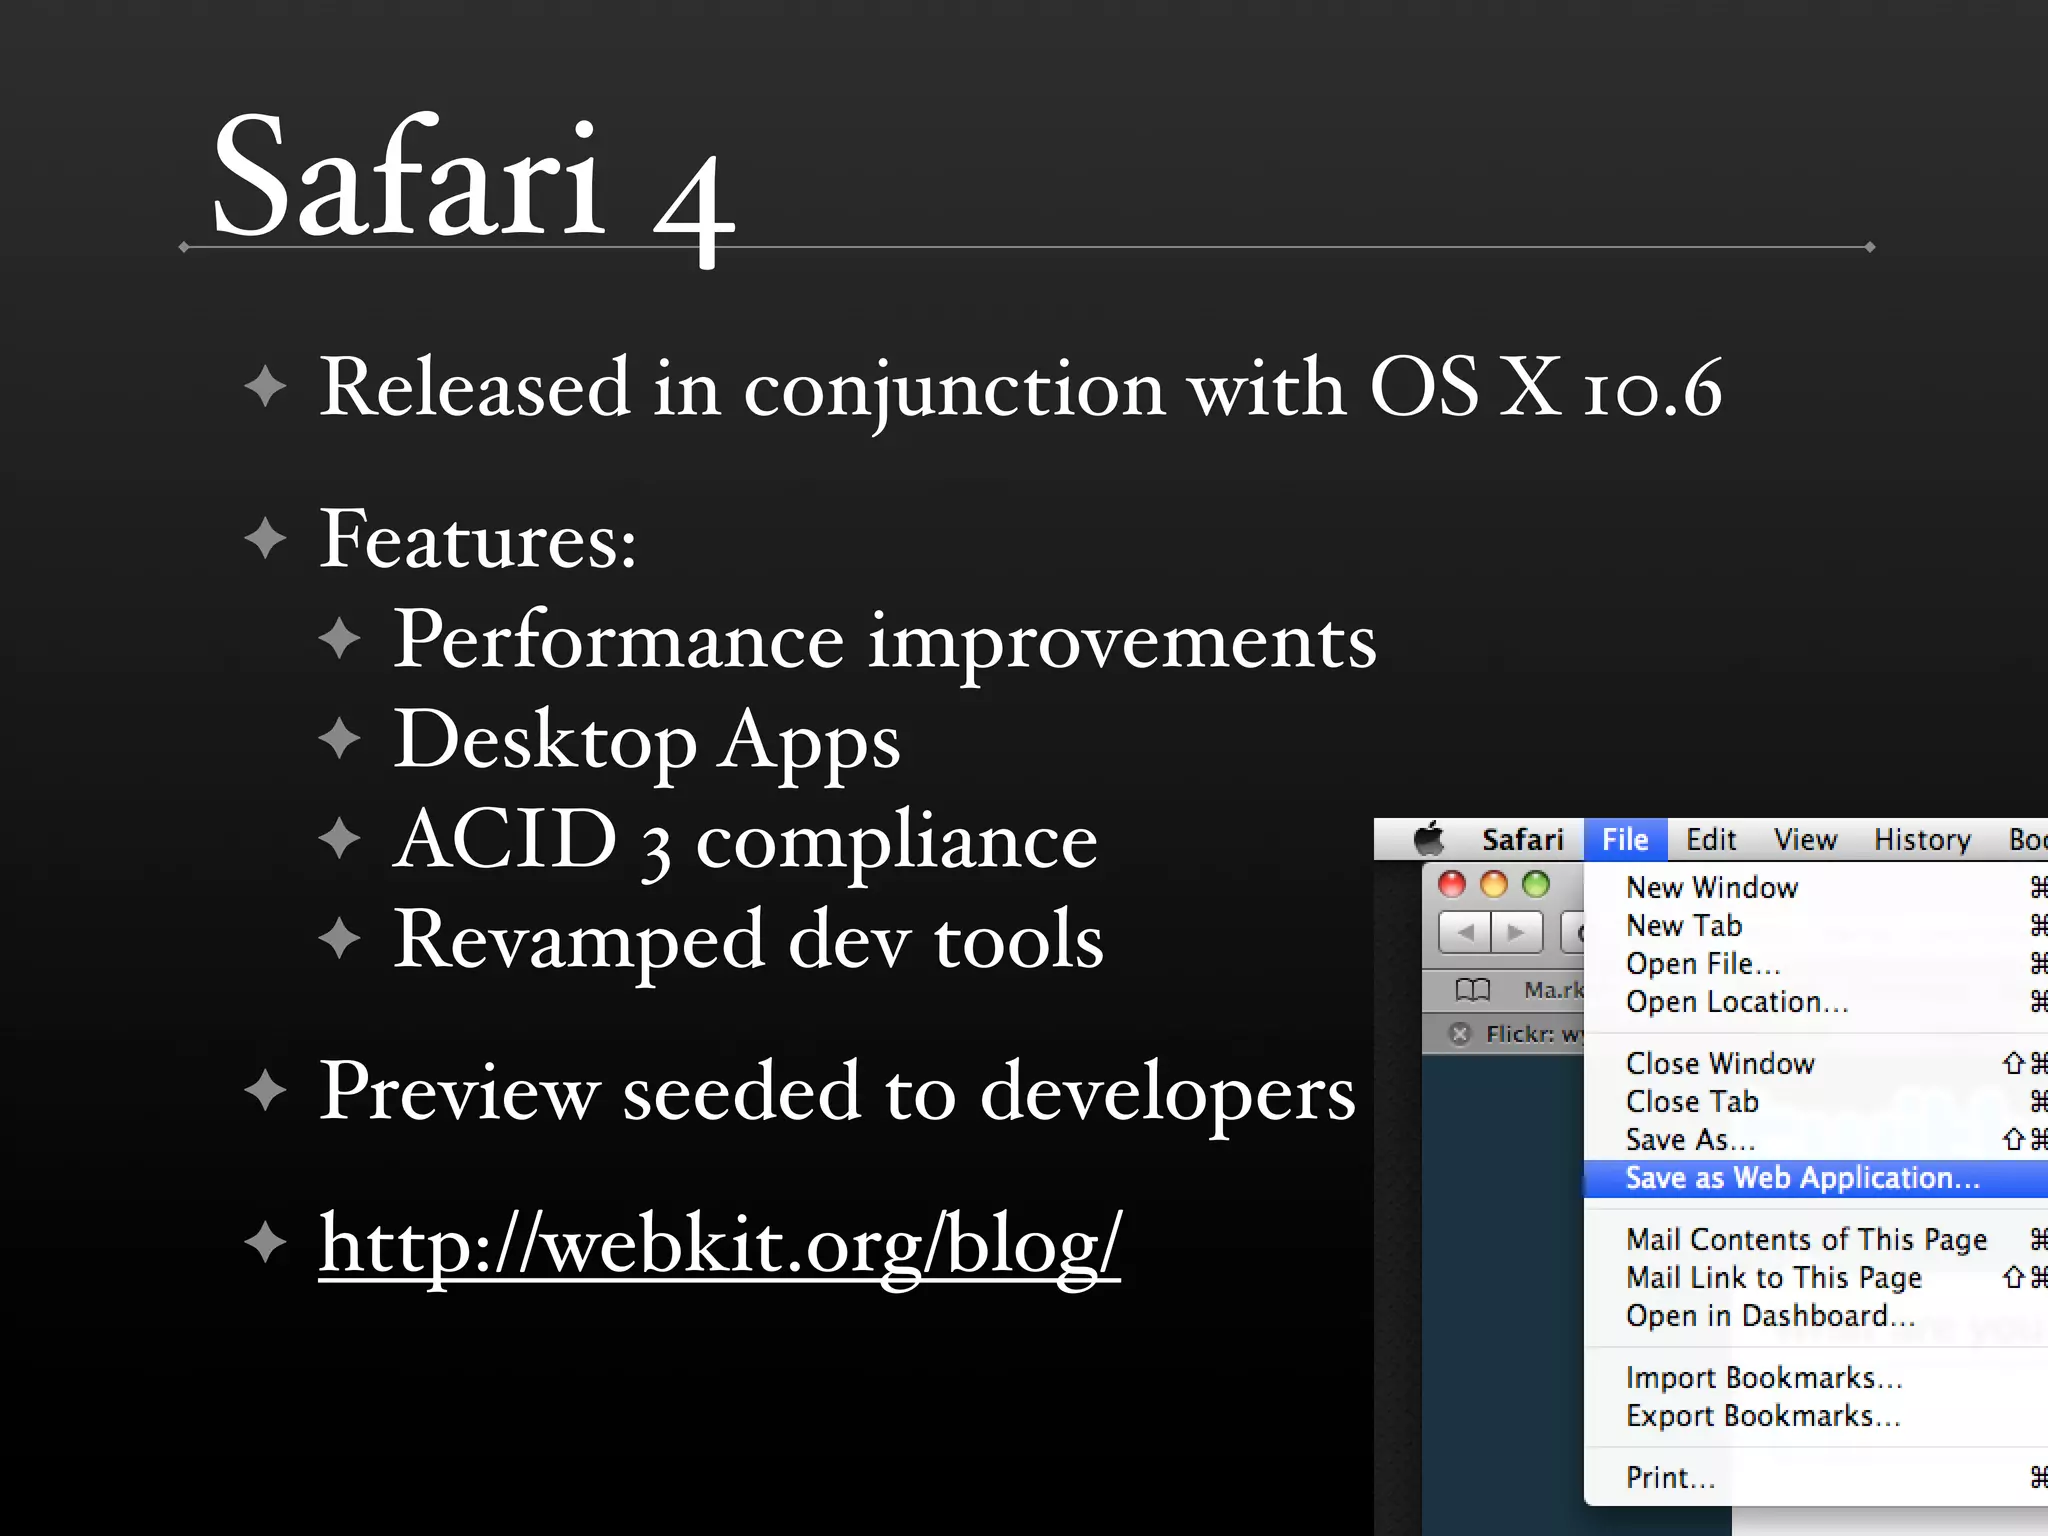Click the Safari back arrow button
The height and width of the screenshot is (1536, 2048).
pos(1466,933)
